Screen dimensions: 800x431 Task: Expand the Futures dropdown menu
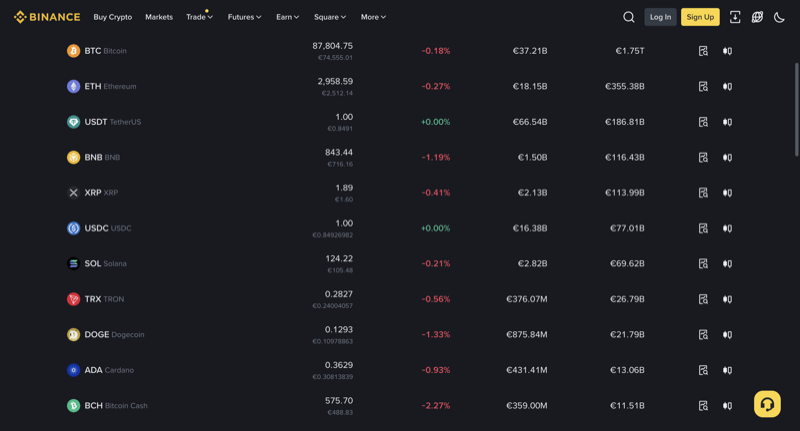244,17
